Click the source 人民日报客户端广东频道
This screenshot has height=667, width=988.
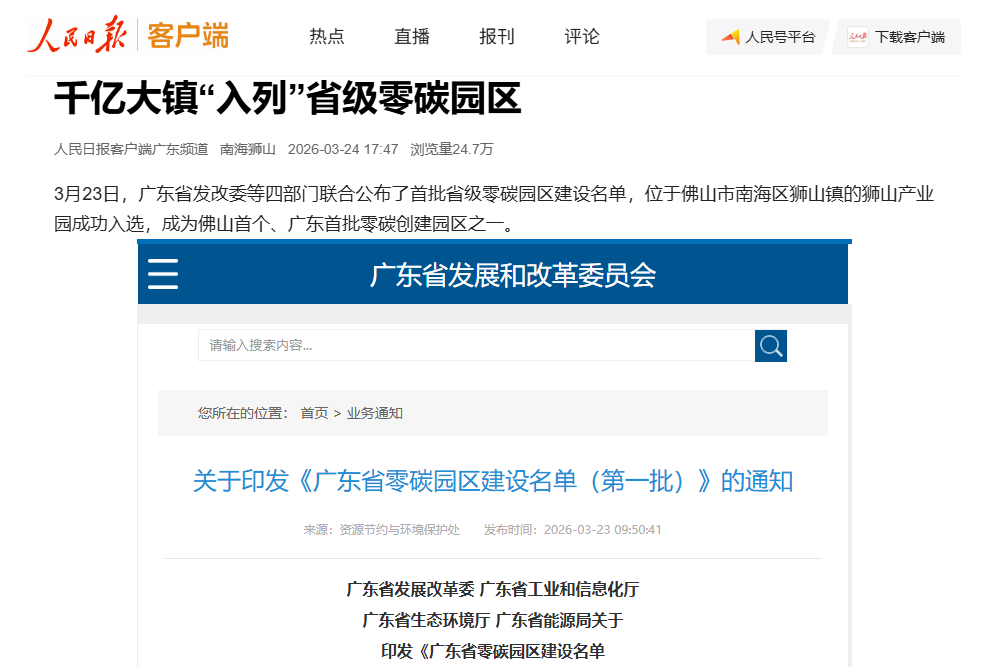[131, 149]
